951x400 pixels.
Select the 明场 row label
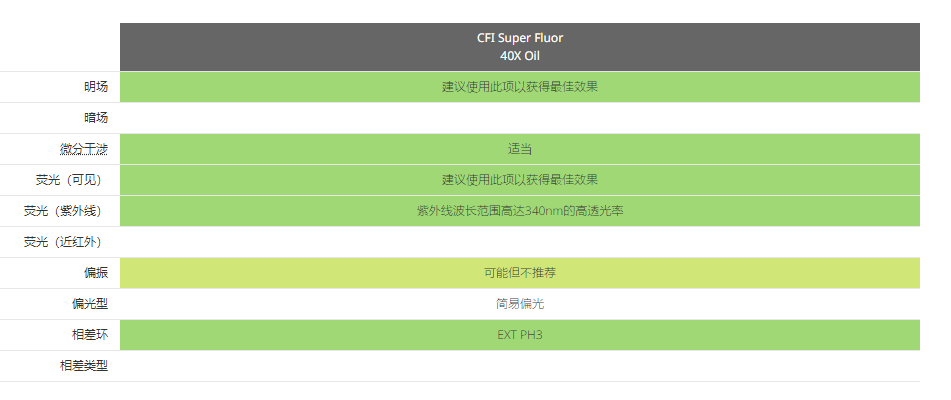click(x=96, y=87)
